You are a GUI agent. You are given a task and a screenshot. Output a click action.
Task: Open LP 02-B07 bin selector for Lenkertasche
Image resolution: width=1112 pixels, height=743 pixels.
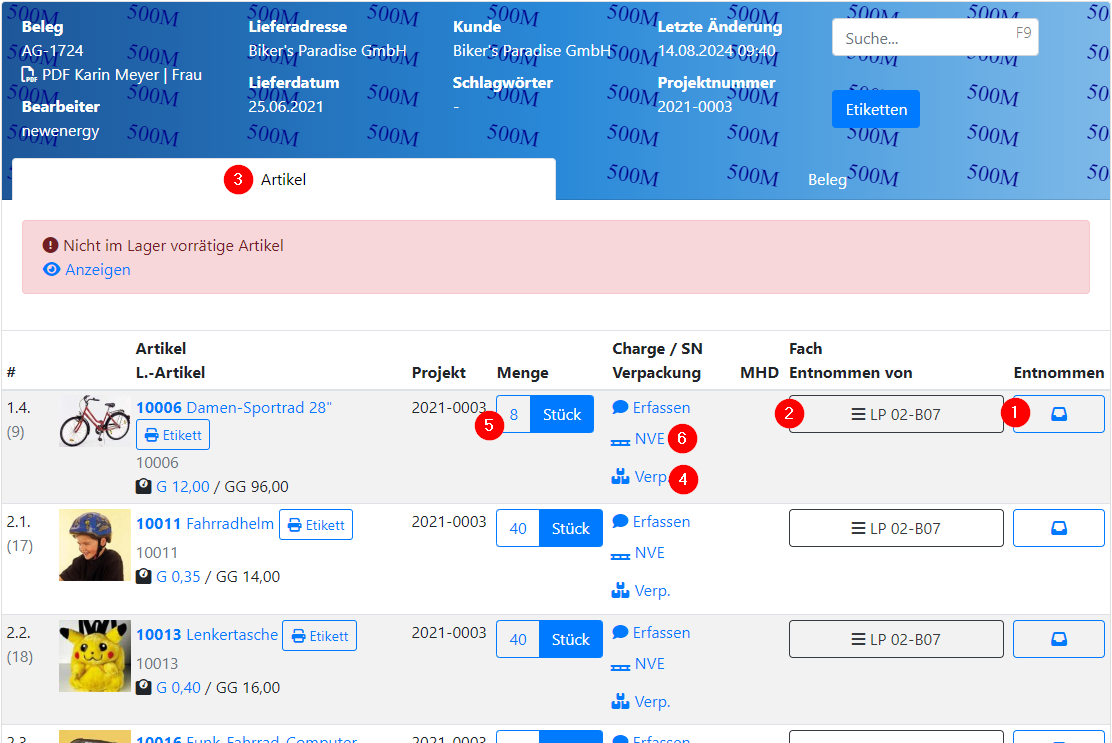coord(896,639)
